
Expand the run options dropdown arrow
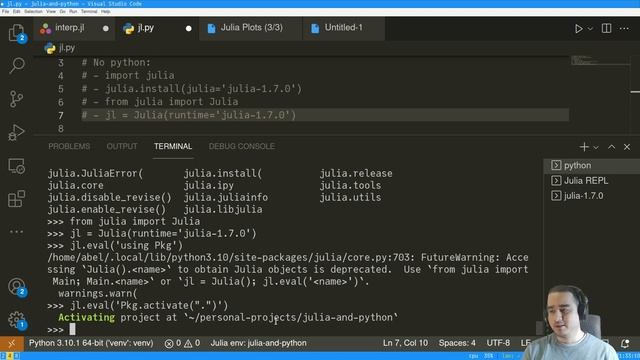[x=590, y=29]
